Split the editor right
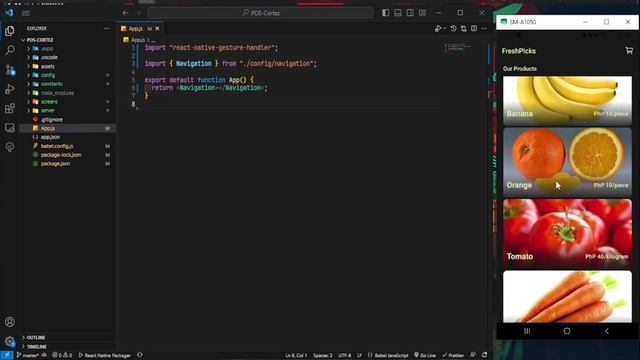The height and width of the screenshot is (360, 640). tap(474, 29)
